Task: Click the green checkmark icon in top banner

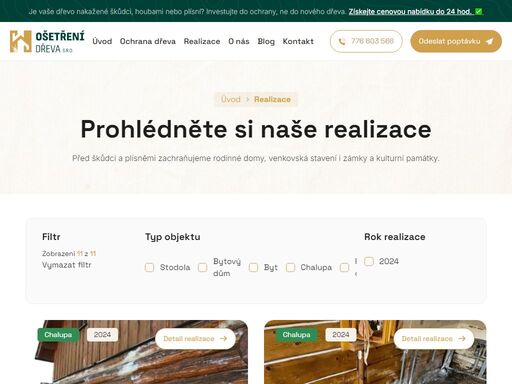Action: click(x=479, y=11)
